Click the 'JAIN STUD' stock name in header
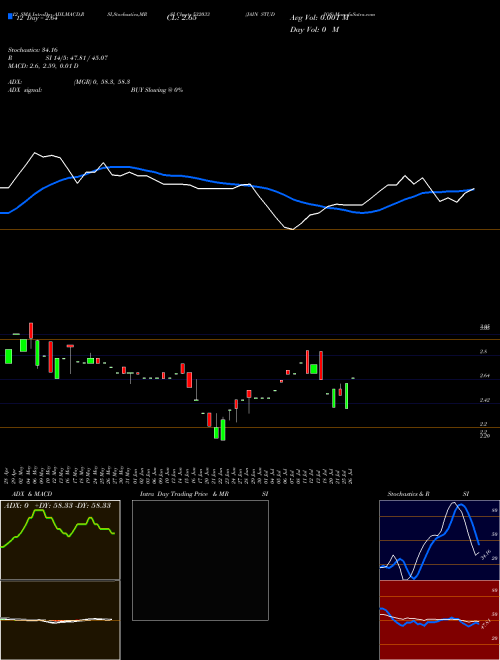The image size is (500, 660). [260, 14]
